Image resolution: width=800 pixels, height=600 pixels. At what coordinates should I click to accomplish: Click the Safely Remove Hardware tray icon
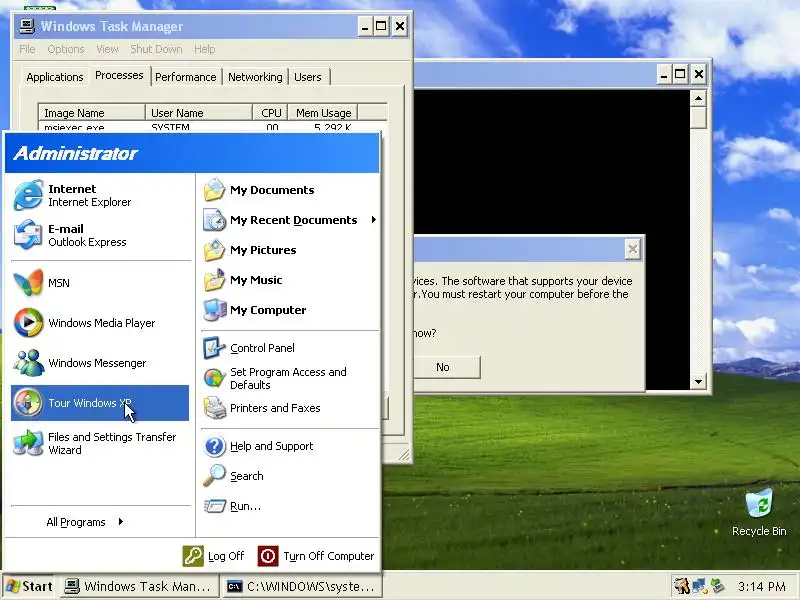pos(717,586)
